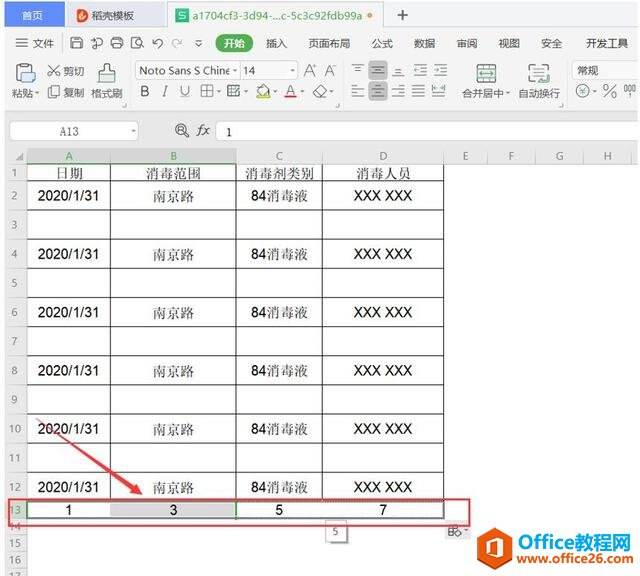Switch to 视图 View tab
This screenshot has width=640, height=576.
(509, 43)
